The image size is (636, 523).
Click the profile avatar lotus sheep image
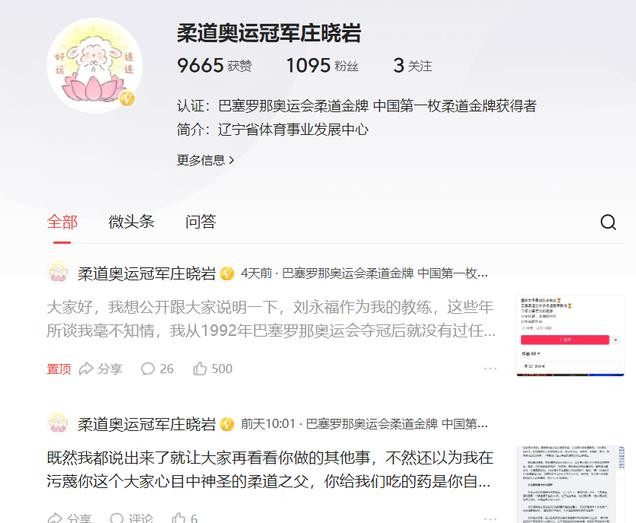point(95,66)
